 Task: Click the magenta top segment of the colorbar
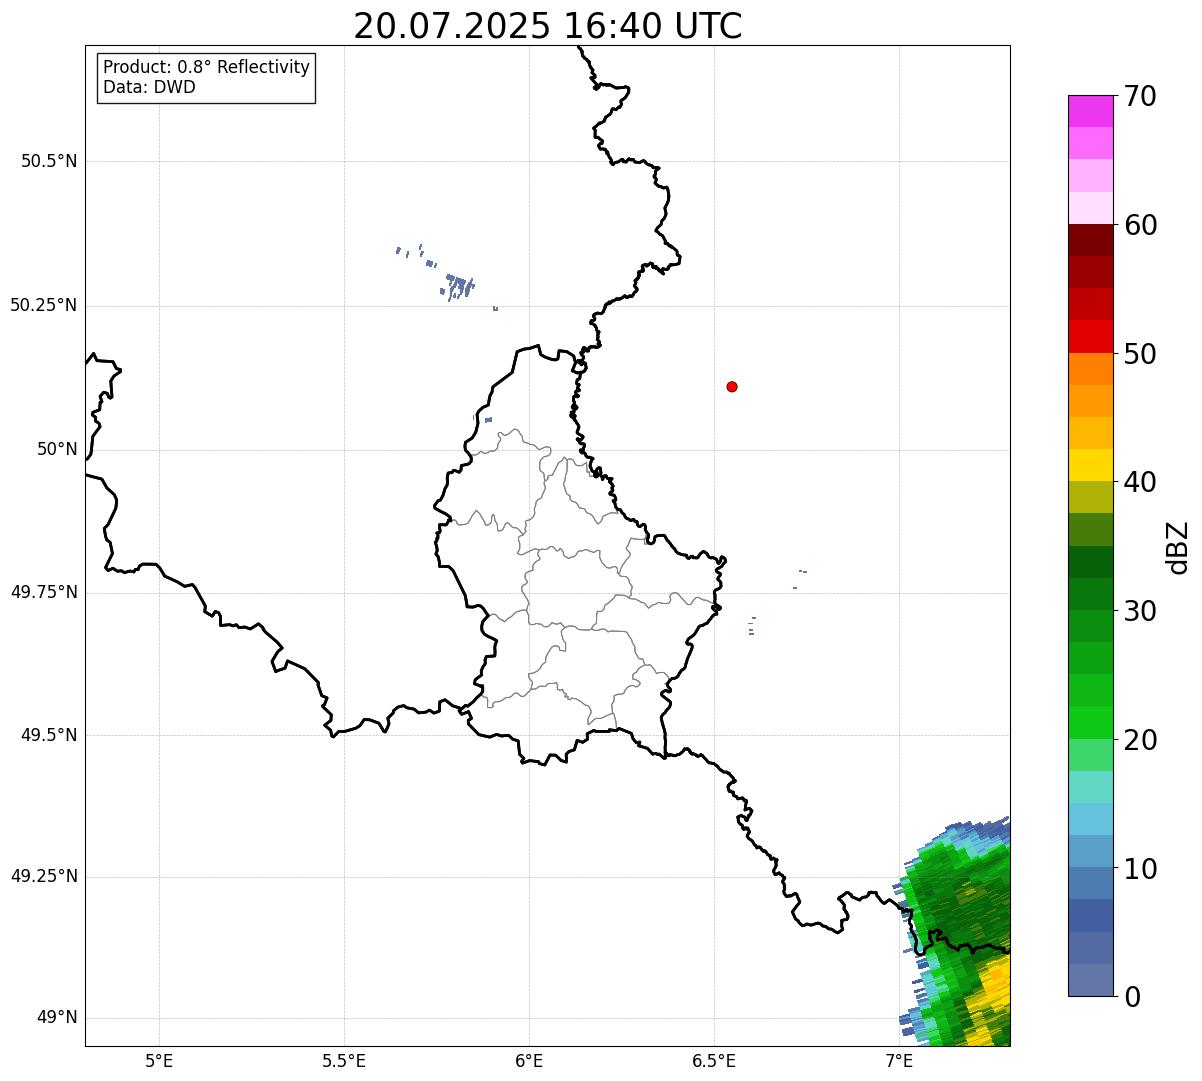pos(1090,111)
